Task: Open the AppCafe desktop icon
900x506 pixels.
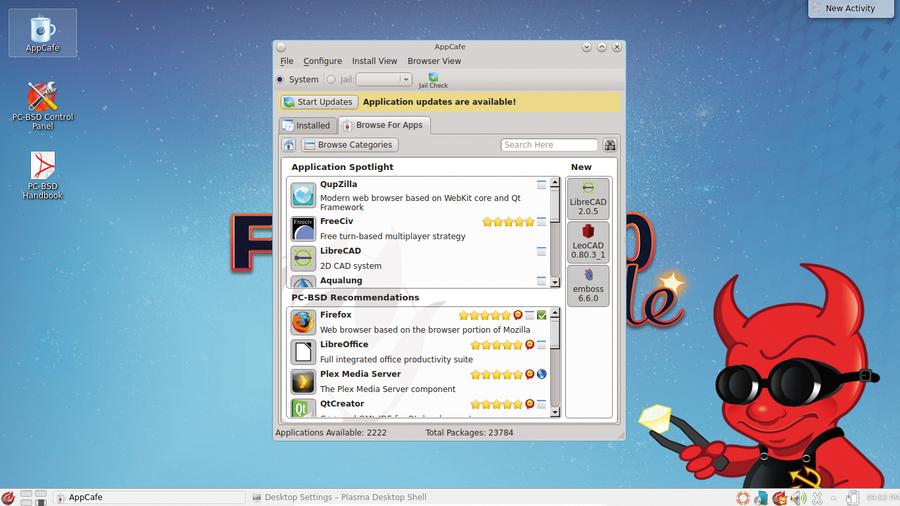Action: [x=42, y=33]
